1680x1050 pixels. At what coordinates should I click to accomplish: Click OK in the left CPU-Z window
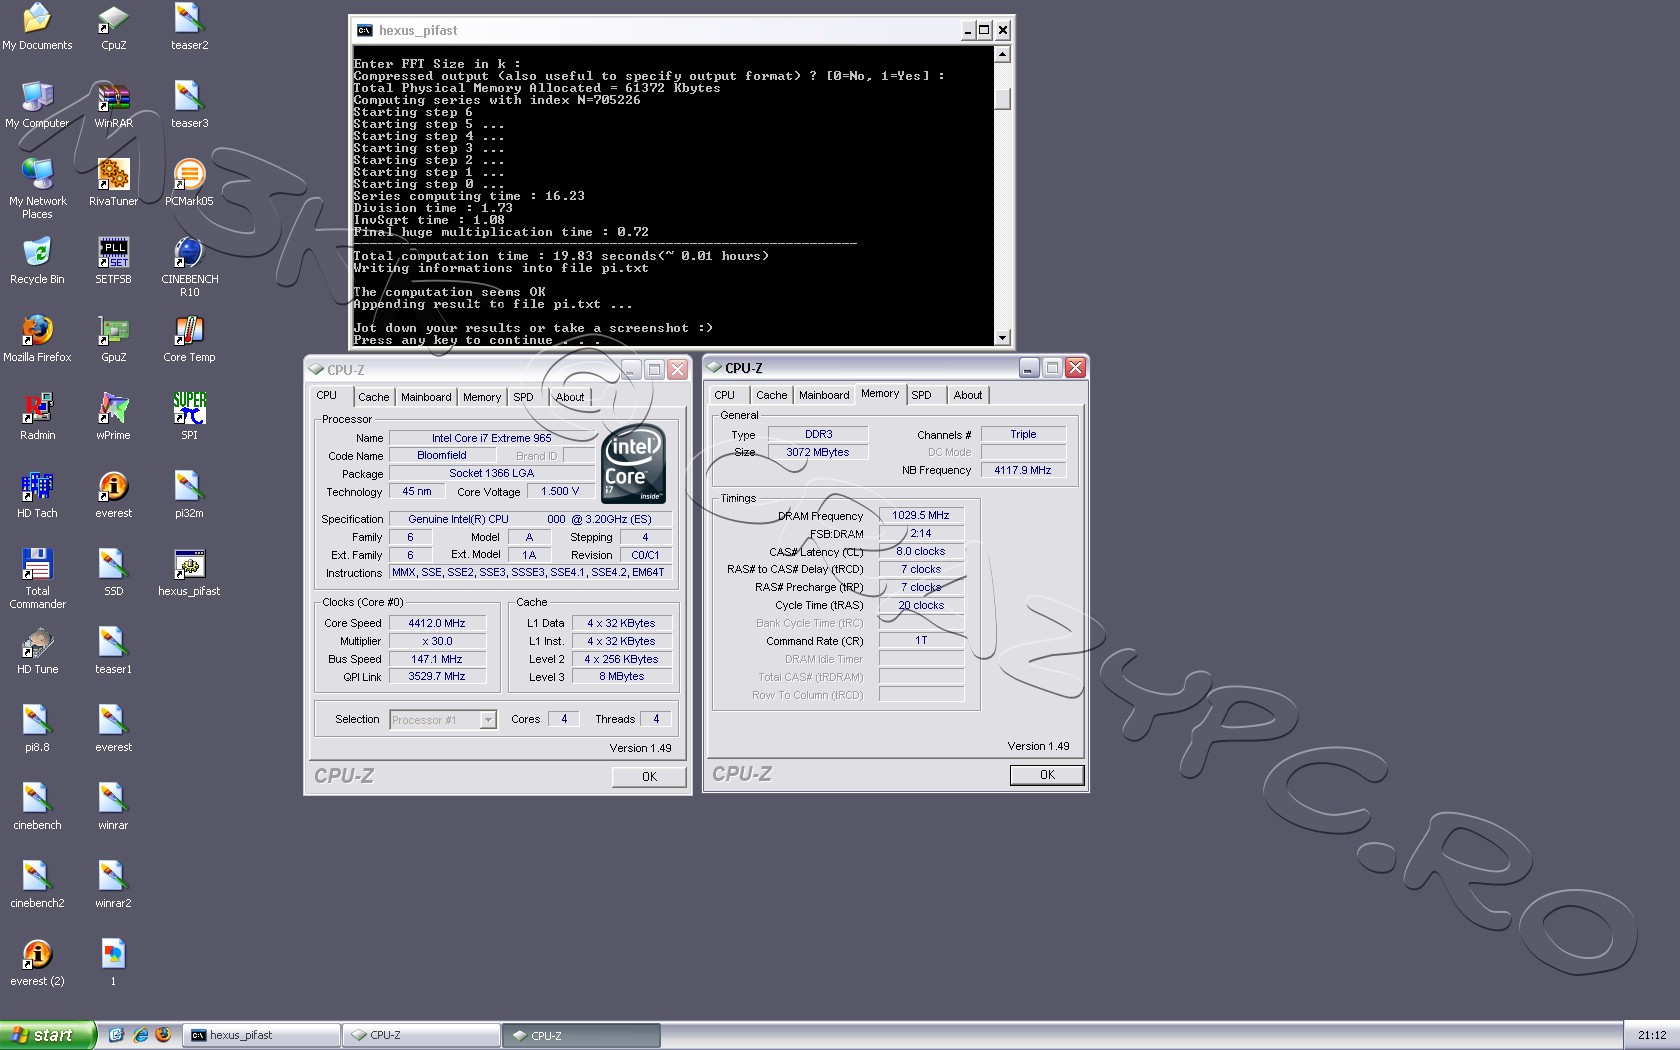pyautogui.click(x=649, y=777)
